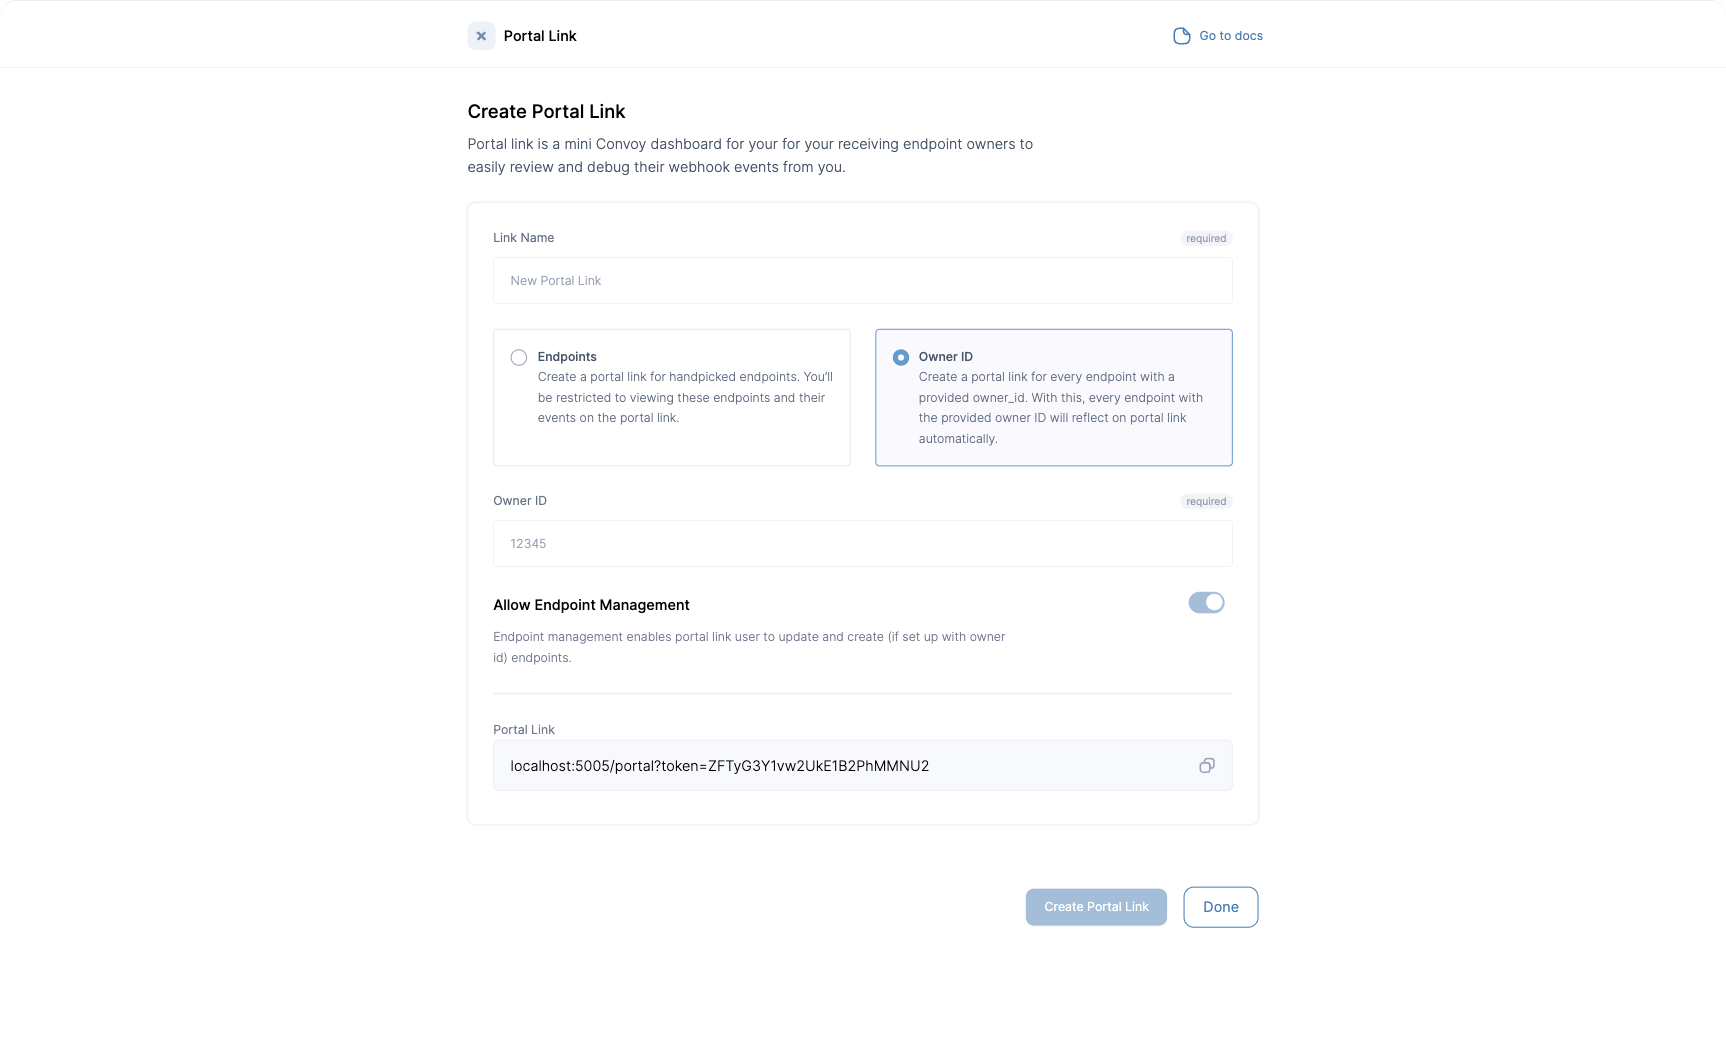Click the Link Name field label

523,238
